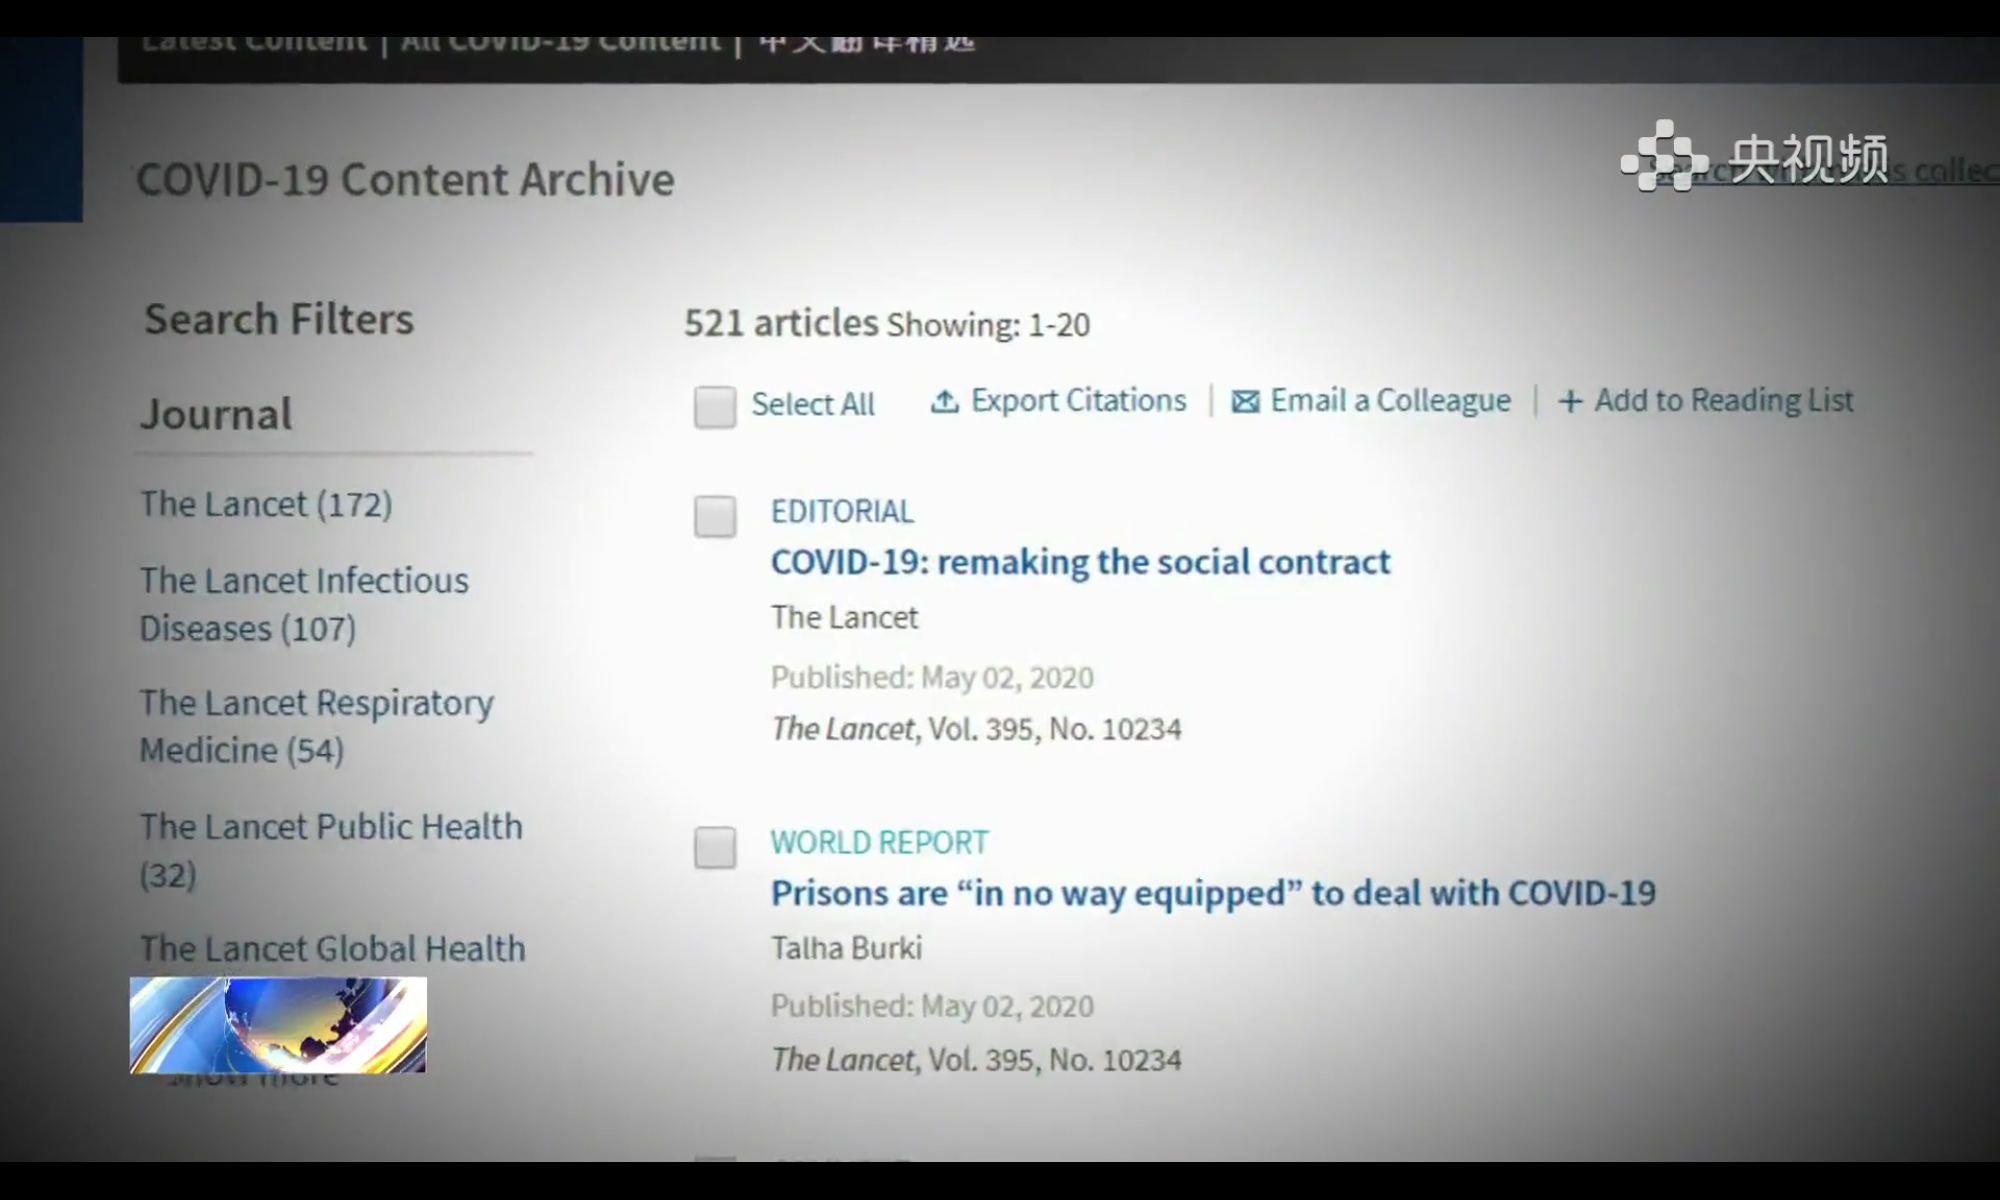2000x1200 pixels.
Task: Filter by The Lancet (172) journal
Action: click(266, 505)
